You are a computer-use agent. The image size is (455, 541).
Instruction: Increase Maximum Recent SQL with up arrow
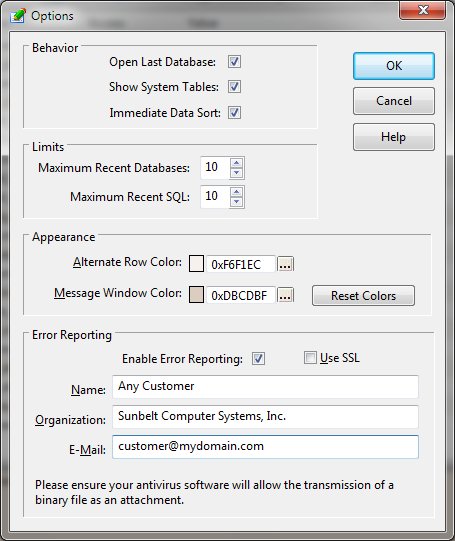point(237,192)
